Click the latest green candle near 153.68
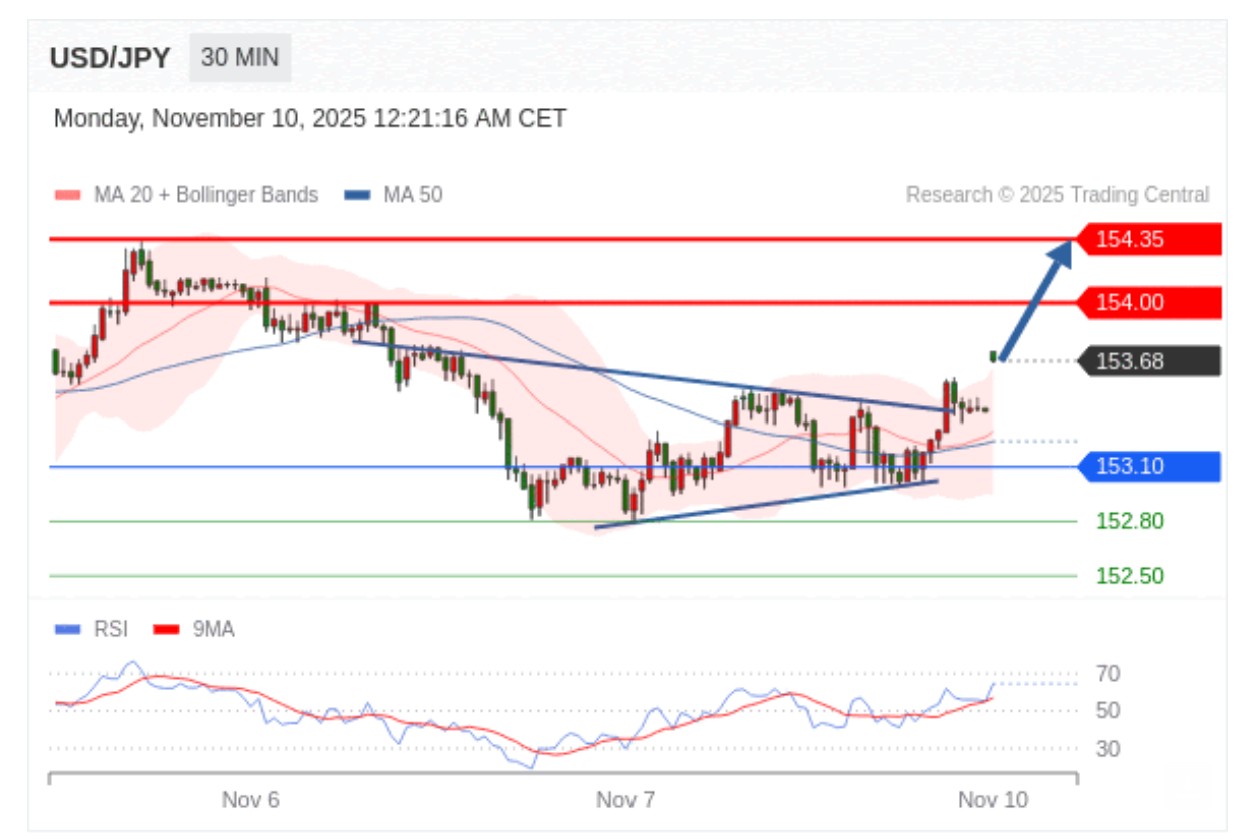This screenshot has height=840, width=1260. (993, 356)
